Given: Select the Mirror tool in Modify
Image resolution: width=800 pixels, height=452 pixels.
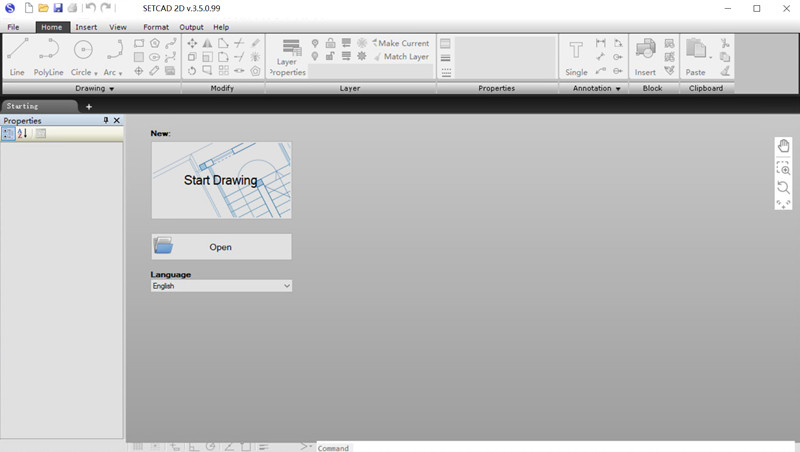Looking at the screenshot, I should pos(208,43).
